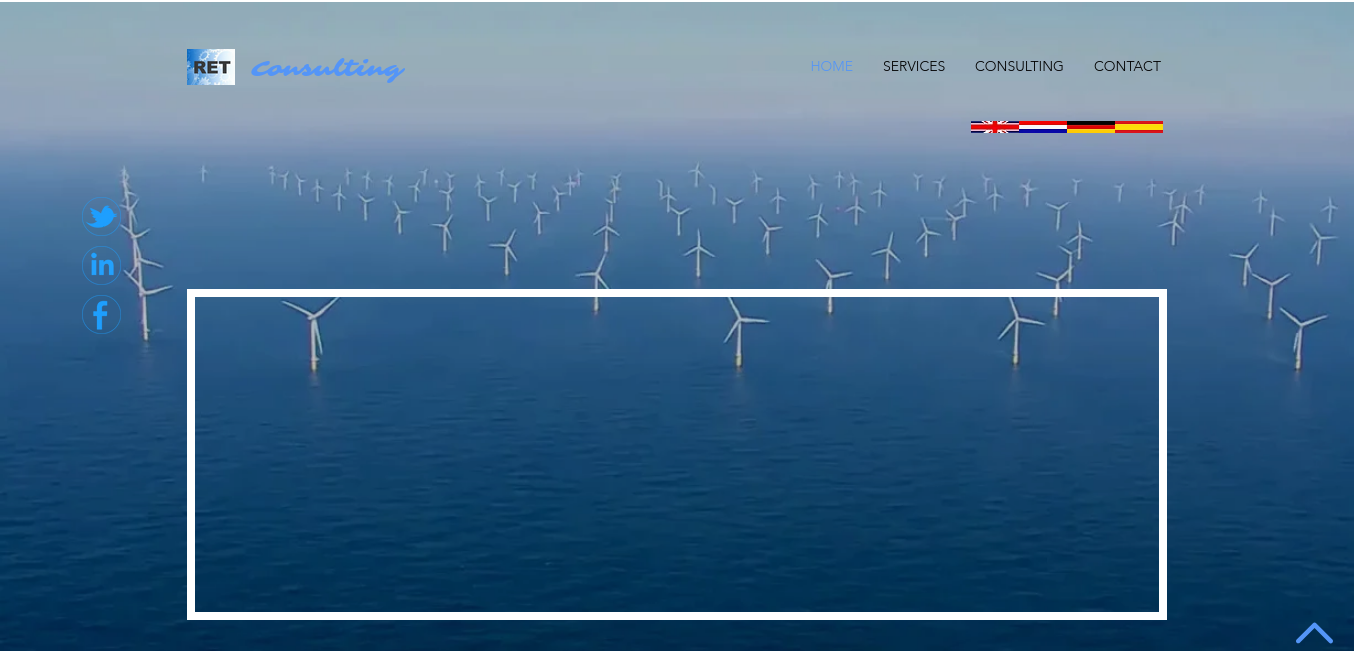Switch language to German via Germany flag
1366x651 pixels.
point(1090,127)
